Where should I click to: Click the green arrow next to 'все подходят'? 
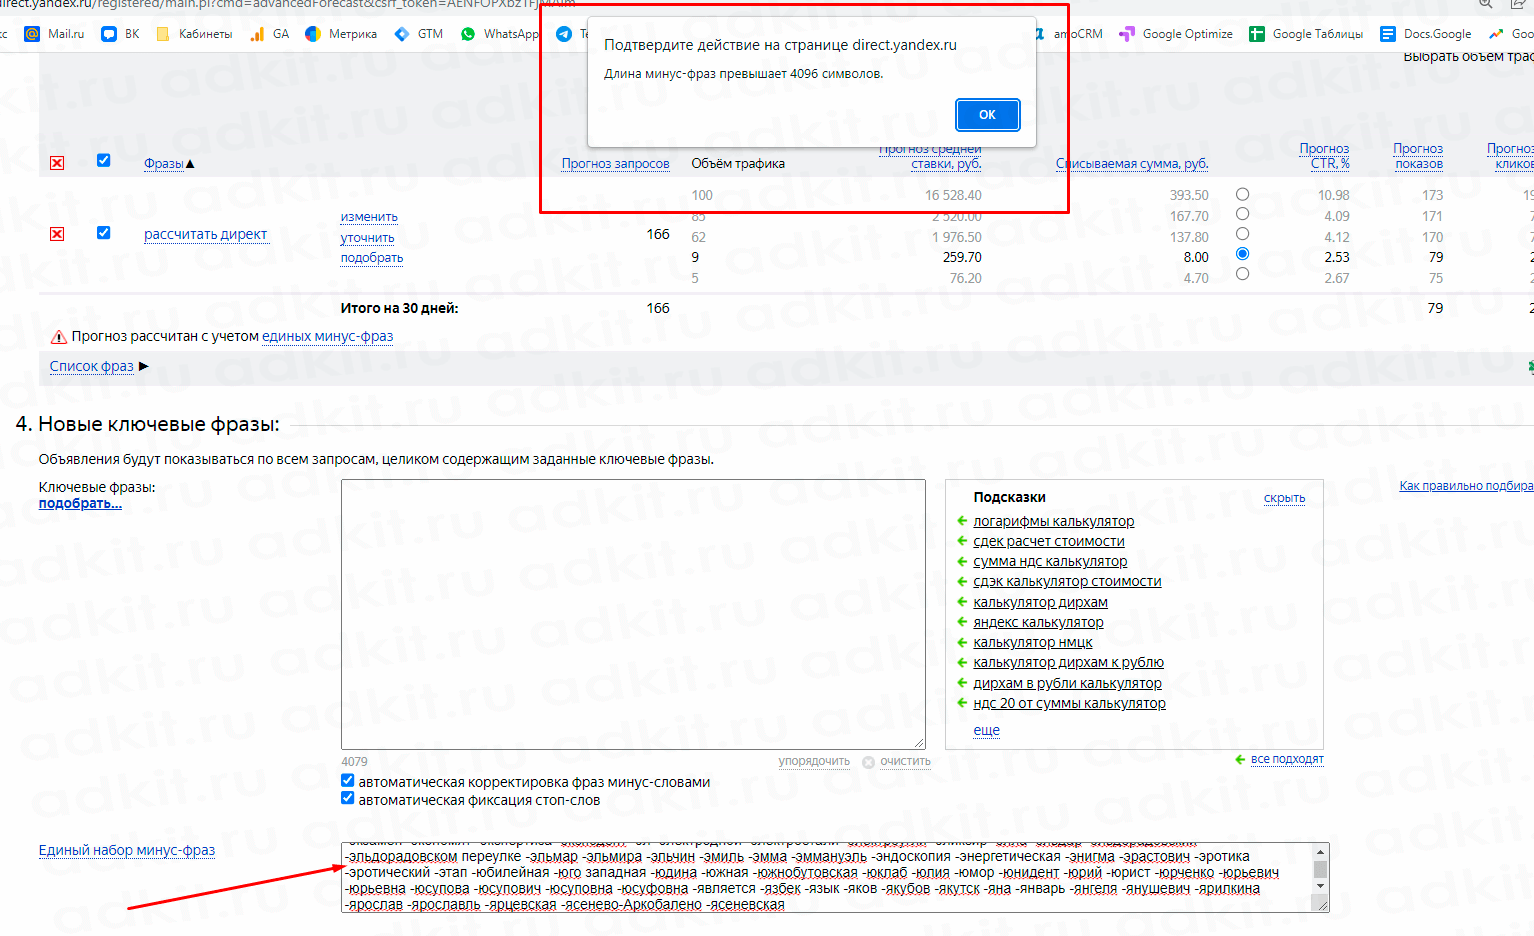1240,760
